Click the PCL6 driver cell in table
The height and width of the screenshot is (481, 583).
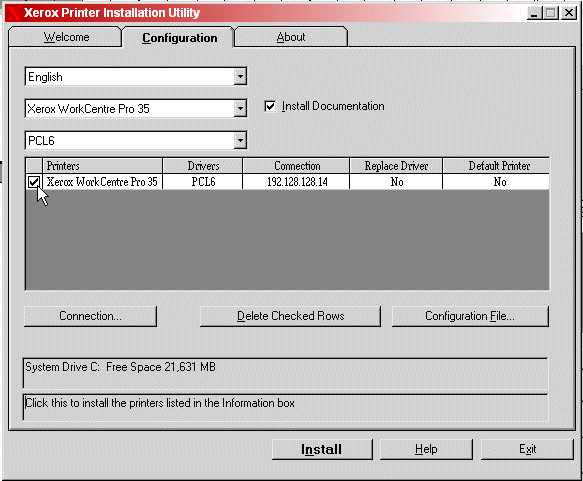pos(203,182)
